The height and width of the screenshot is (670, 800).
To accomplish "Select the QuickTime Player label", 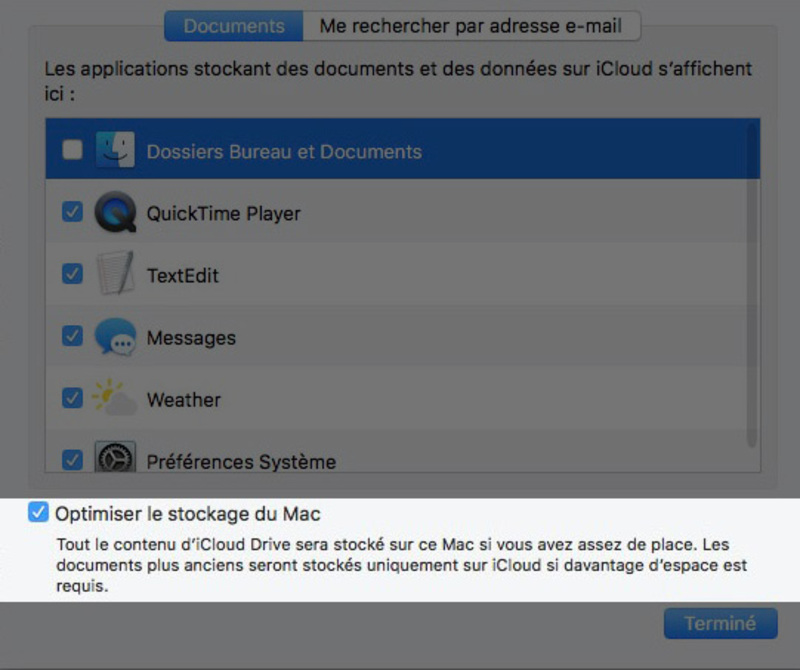I will point(223,213).
